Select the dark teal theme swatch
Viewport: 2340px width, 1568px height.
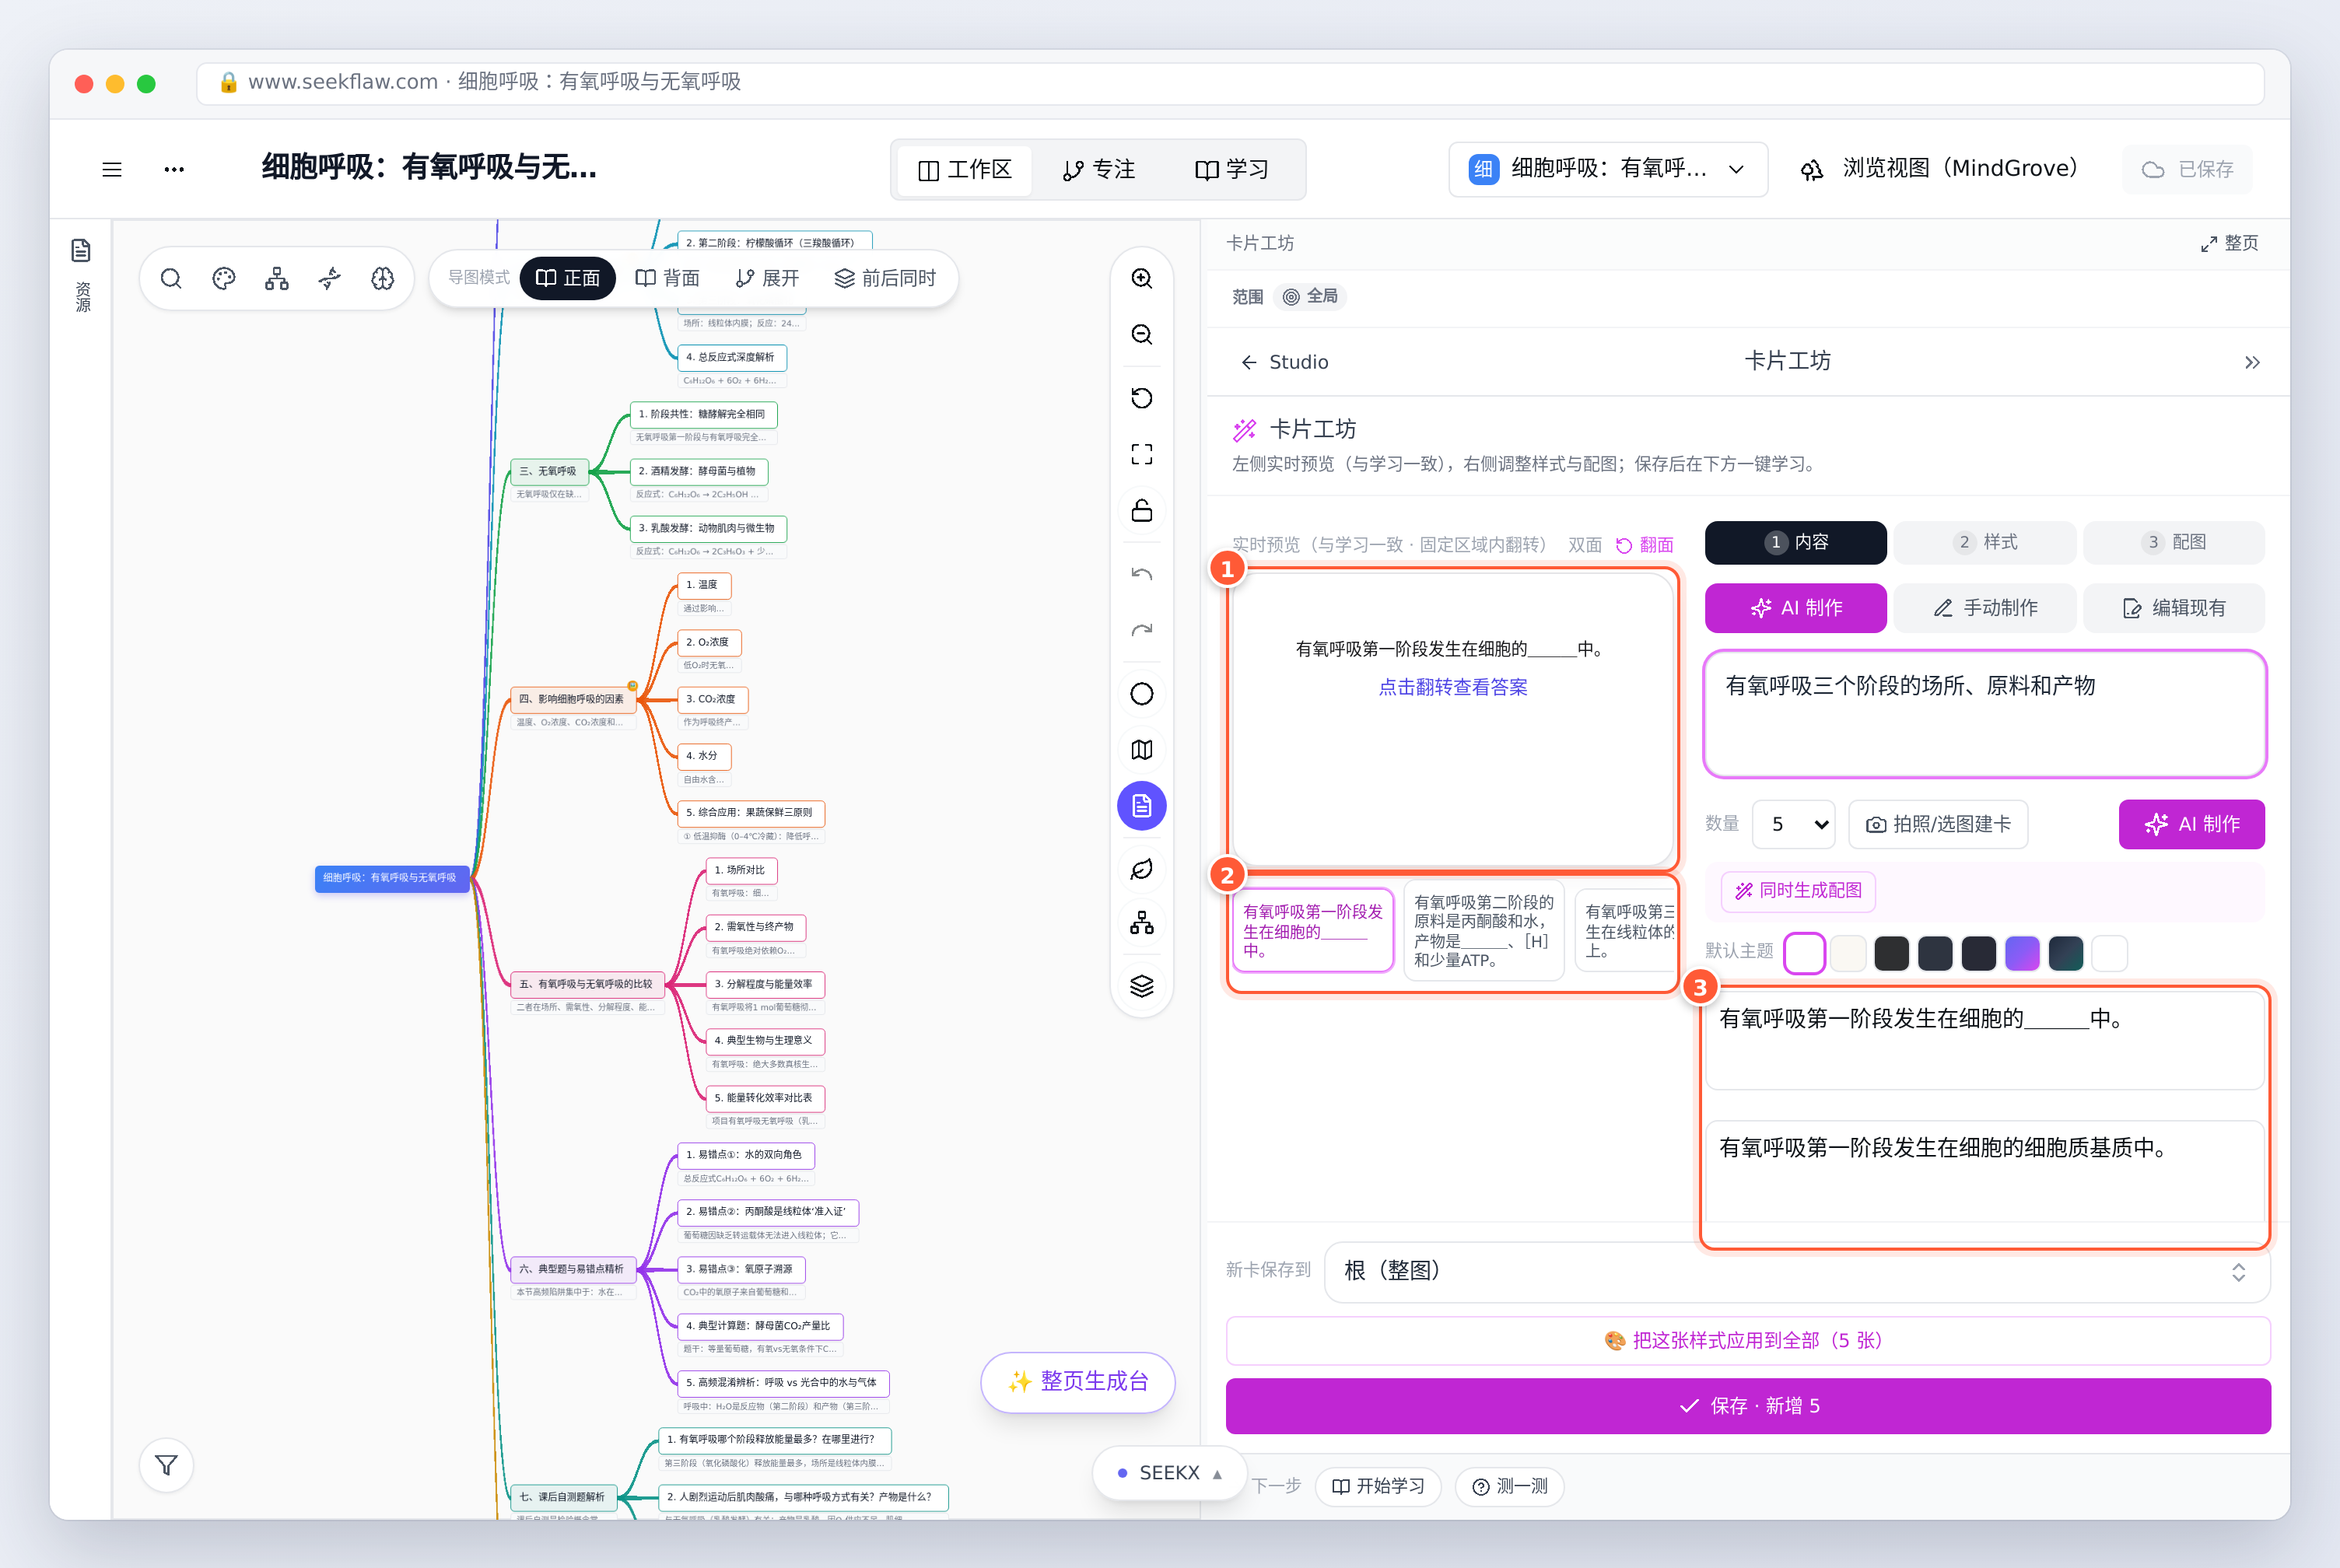[2066, 953]
